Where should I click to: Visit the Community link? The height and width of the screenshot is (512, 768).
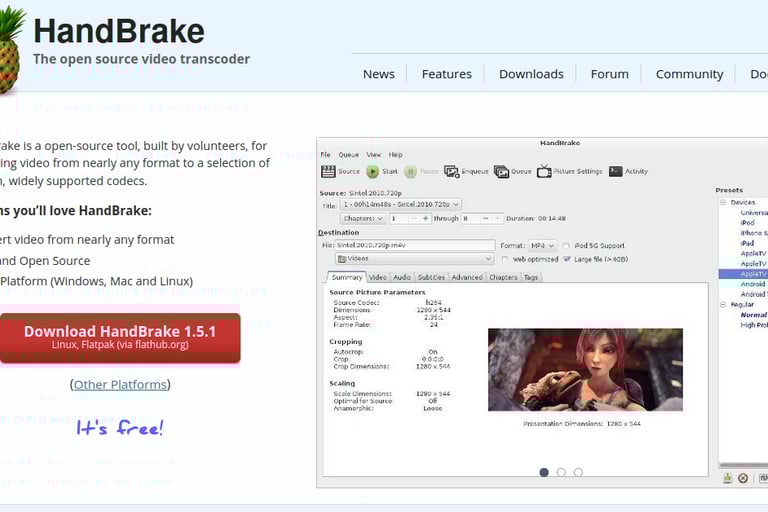pyautogui.click(x=690, y=74)
